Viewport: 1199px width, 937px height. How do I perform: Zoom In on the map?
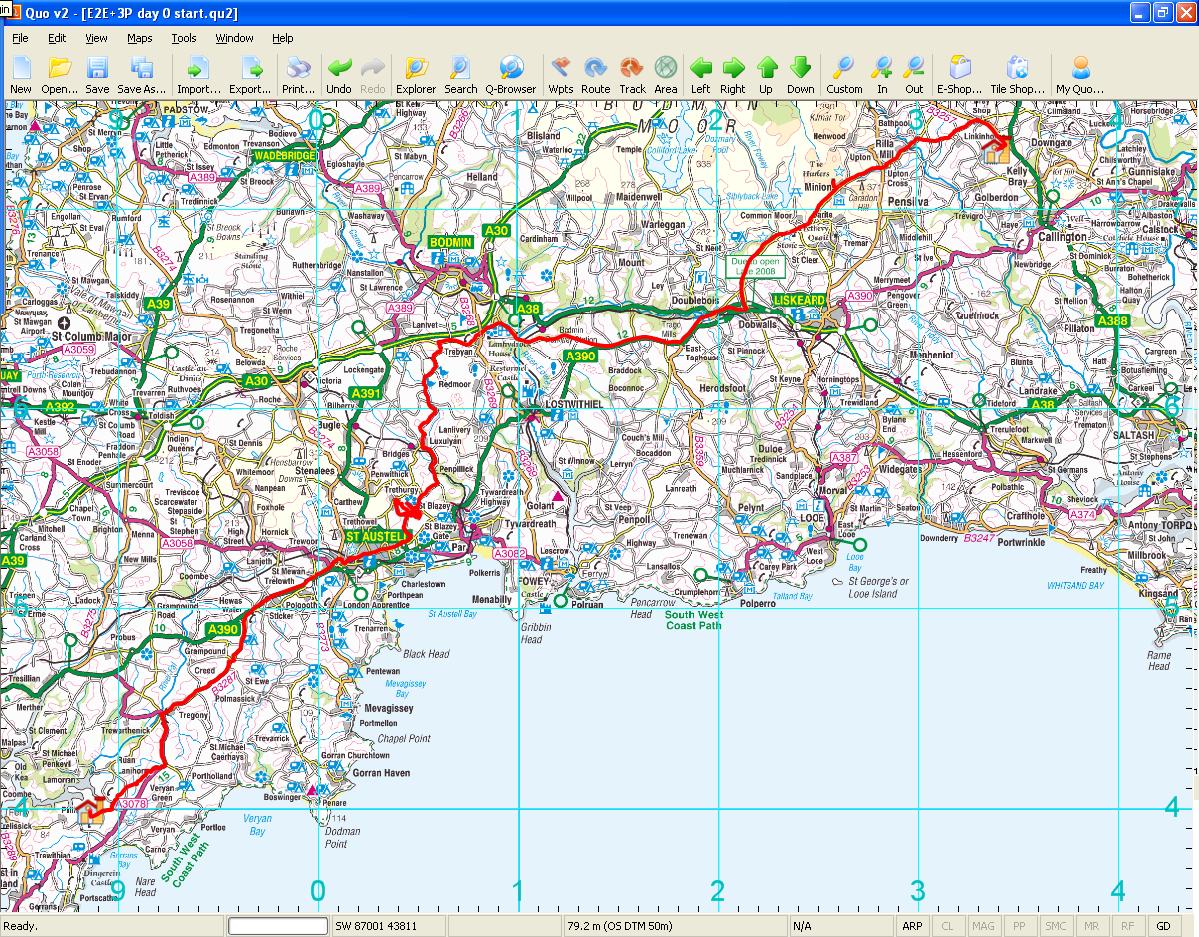tap(882, 75)
